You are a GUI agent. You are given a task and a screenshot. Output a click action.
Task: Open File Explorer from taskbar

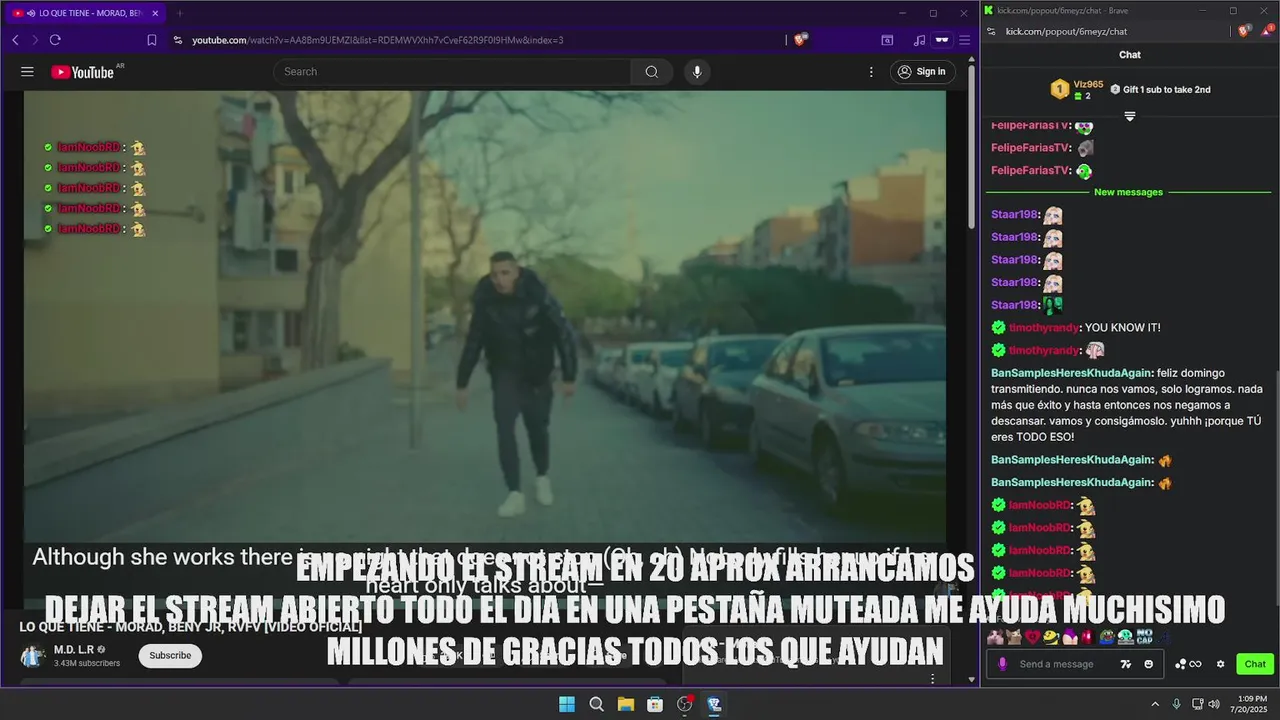(x=625, y=704)
